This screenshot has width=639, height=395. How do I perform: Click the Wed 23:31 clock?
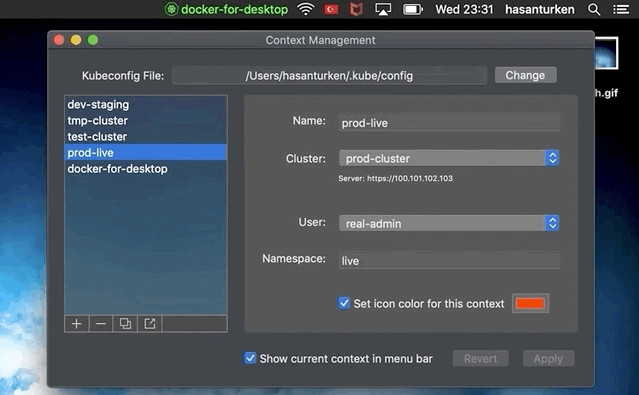[464, 9]
